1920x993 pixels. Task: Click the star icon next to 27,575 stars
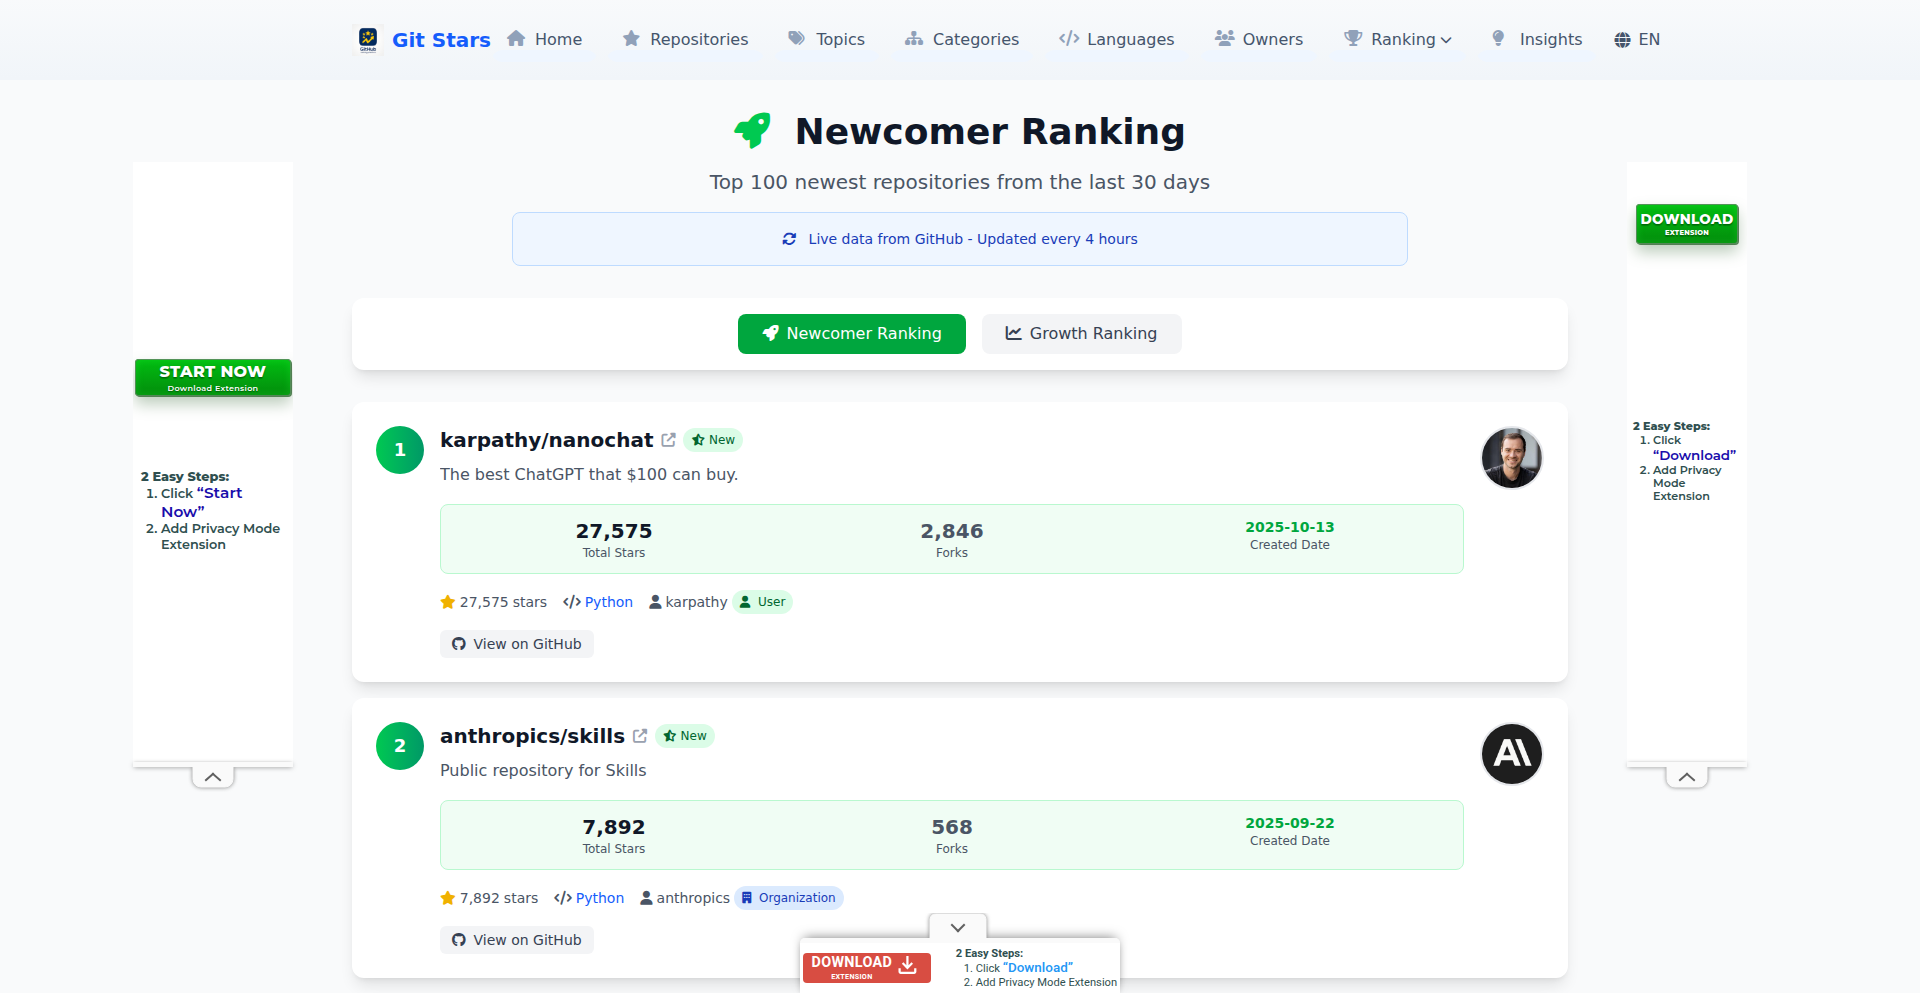pos(448,602)
